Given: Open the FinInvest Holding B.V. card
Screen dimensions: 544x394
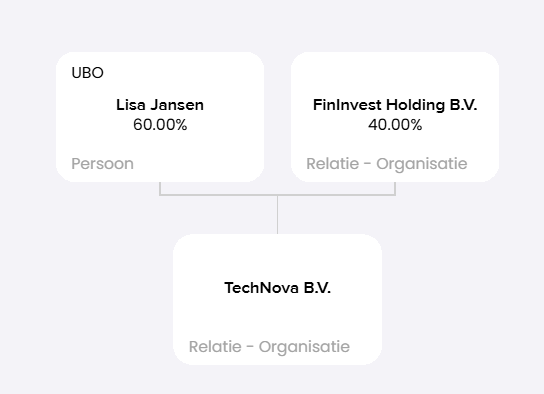Looking at the screenshot, I should coord(395,117).
